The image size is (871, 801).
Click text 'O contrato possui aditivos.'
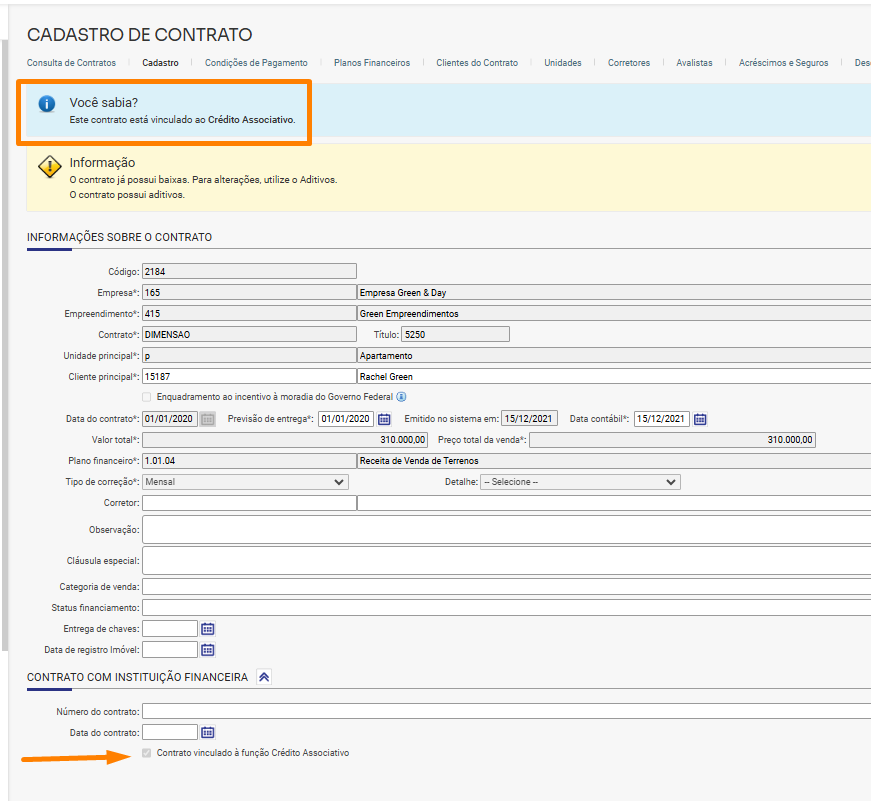[127, 195]
